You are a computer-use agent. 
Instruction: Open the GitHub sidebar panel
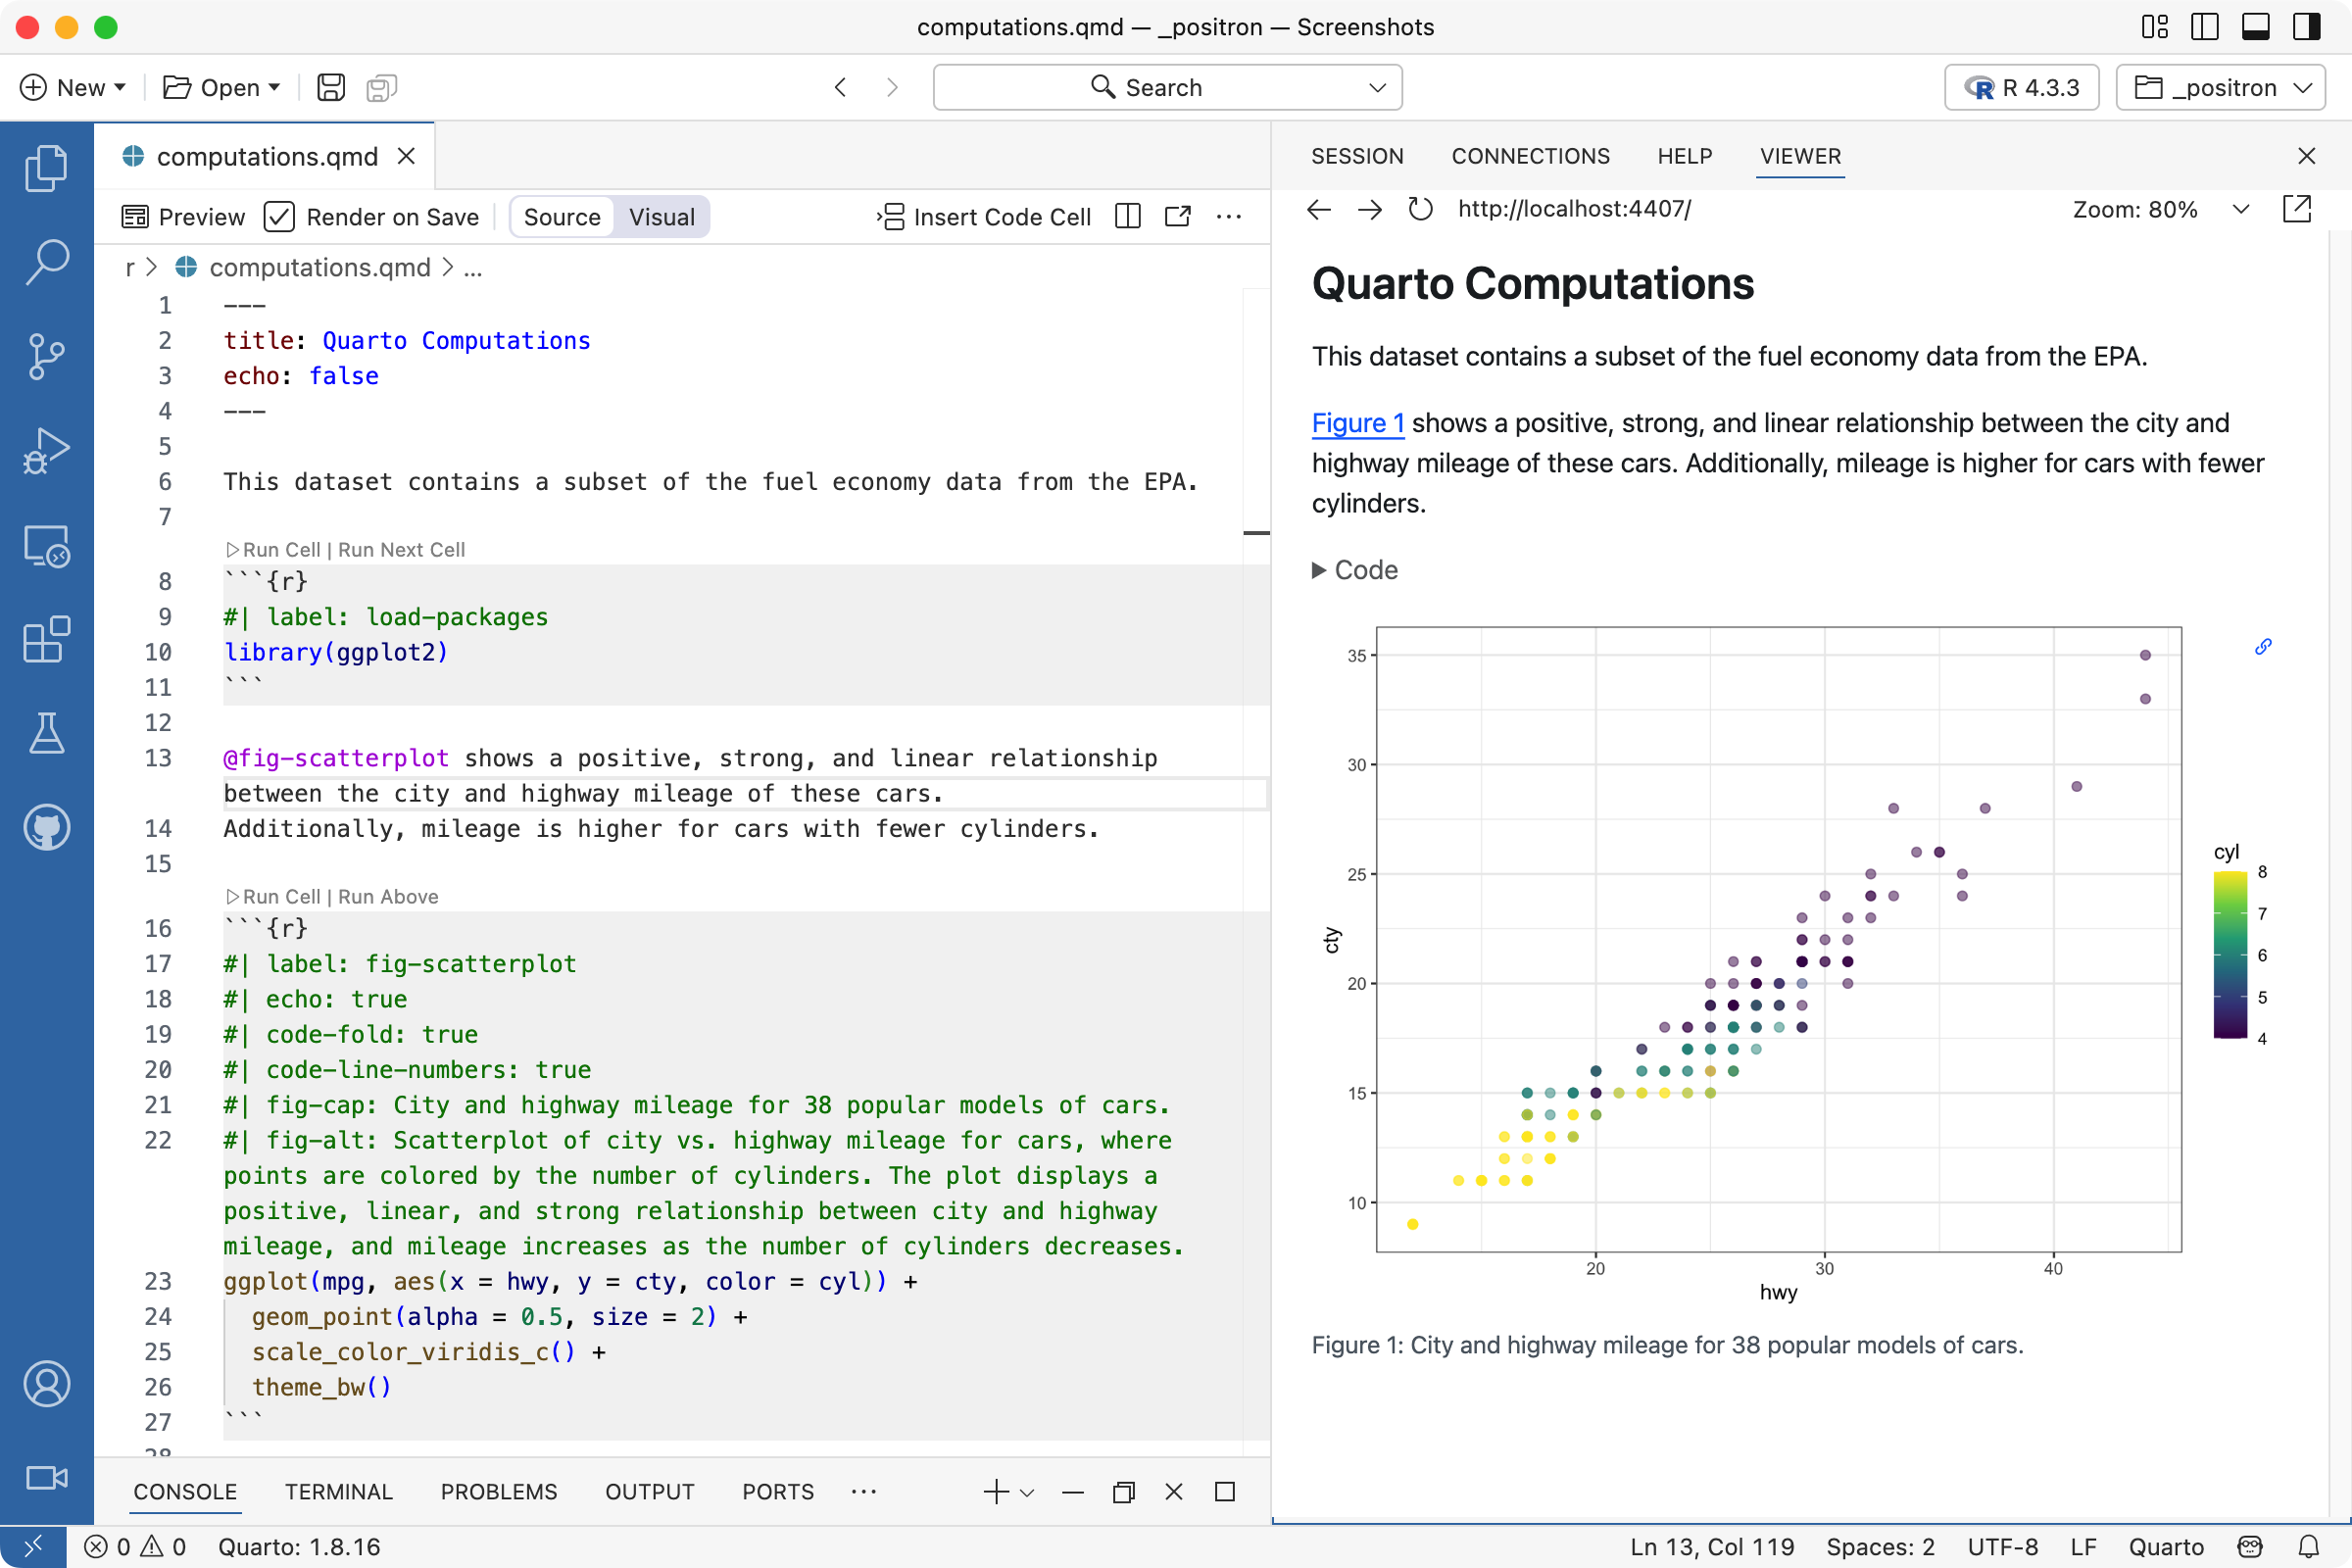(46, 827)
